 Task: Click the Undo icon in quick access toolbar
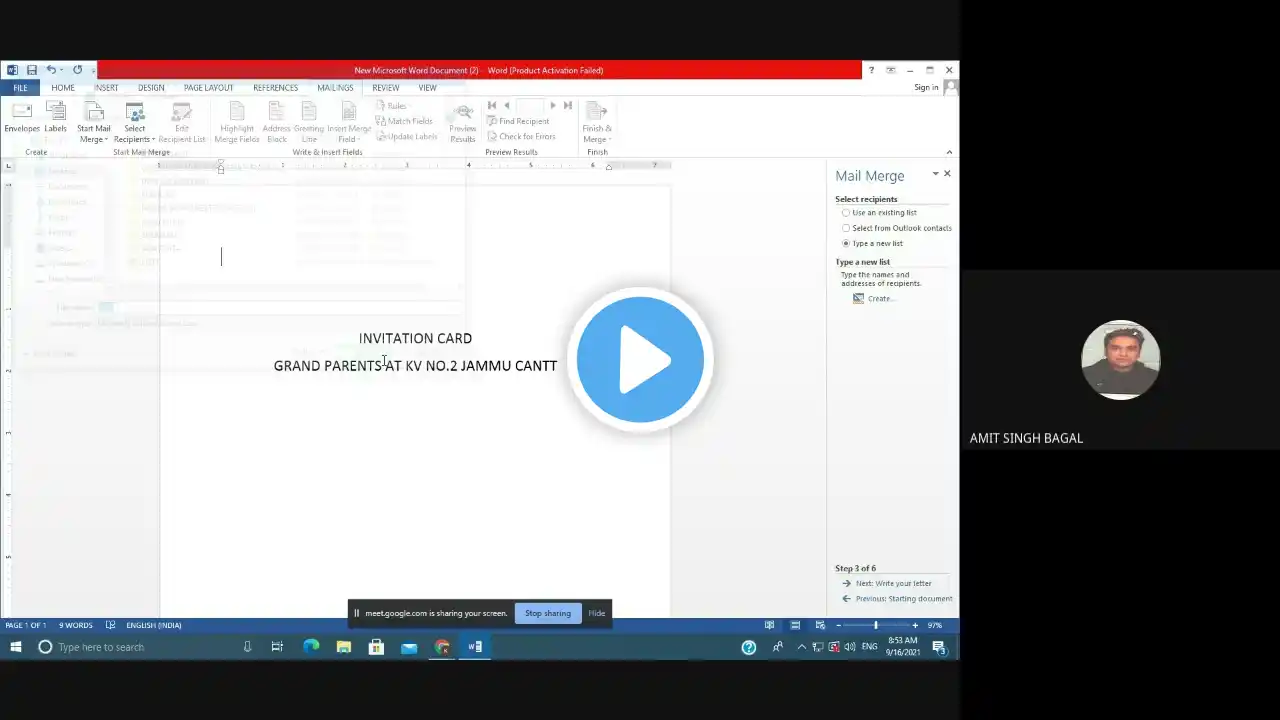point(51,70)
